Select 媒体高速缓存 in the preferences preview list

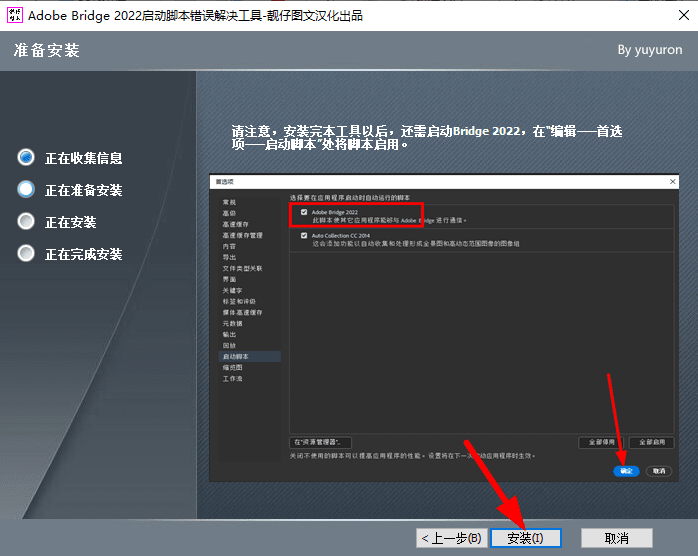pyautogui.click(x=243, y=312)
